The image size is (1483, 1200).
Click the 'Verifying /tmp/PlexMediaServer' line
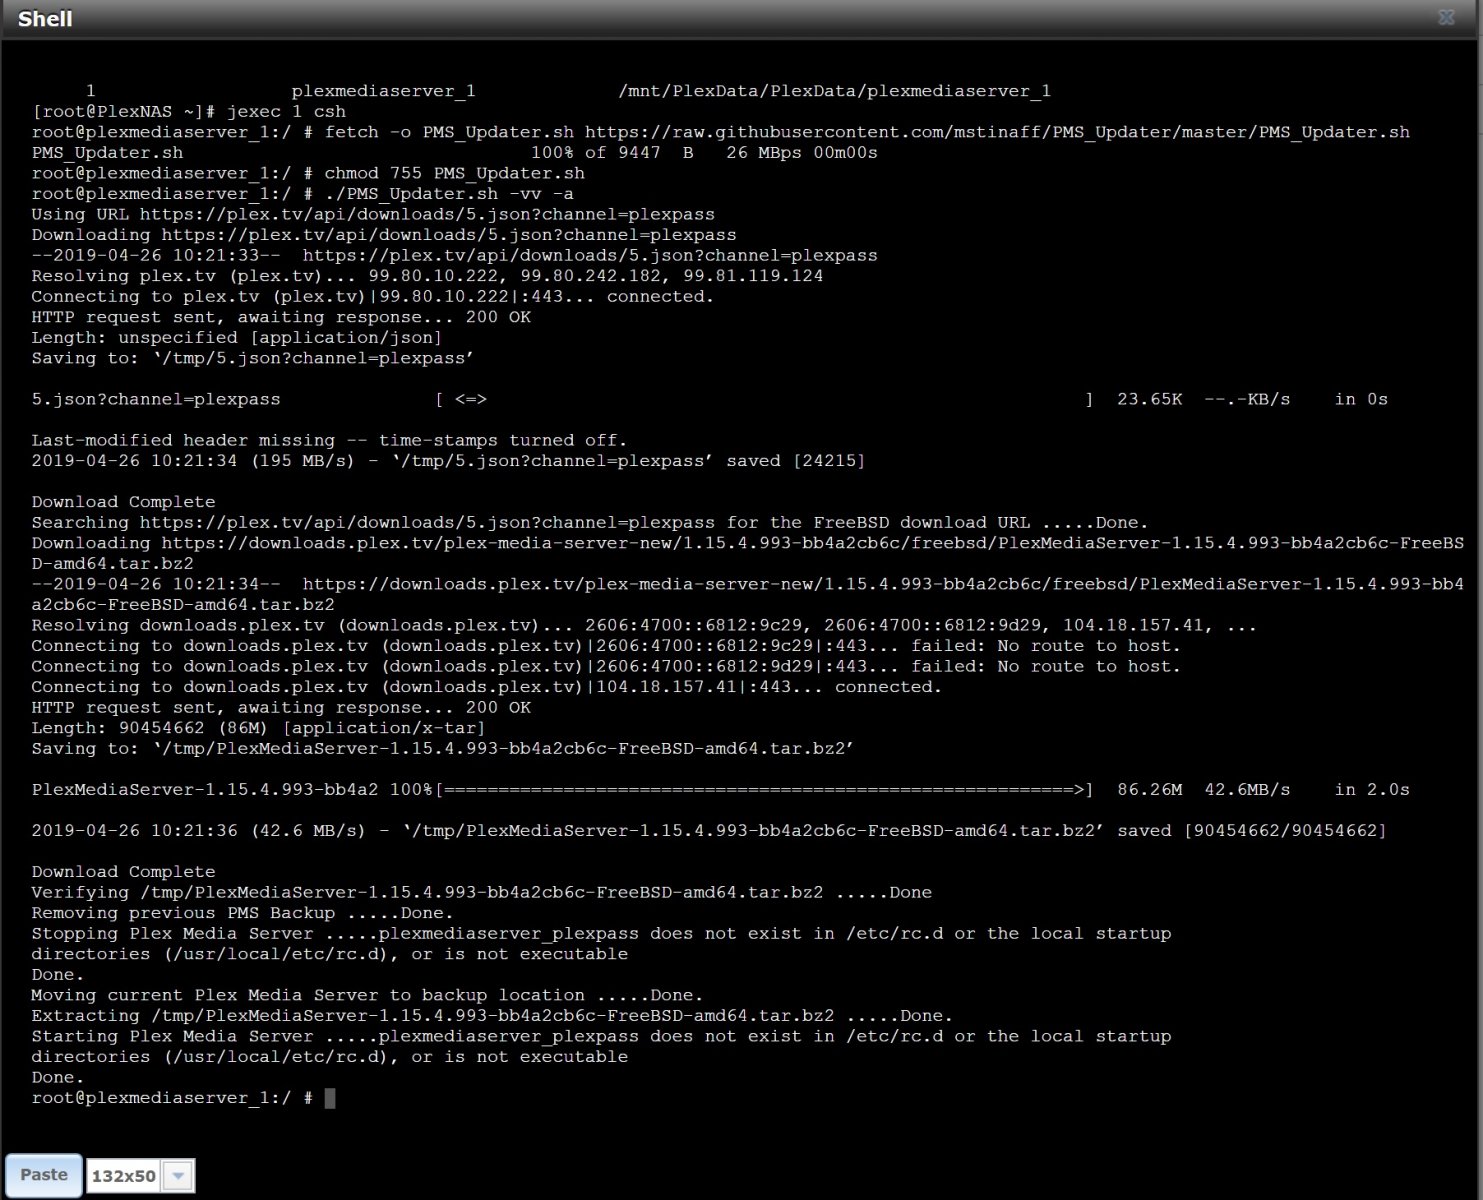point(481,893)
